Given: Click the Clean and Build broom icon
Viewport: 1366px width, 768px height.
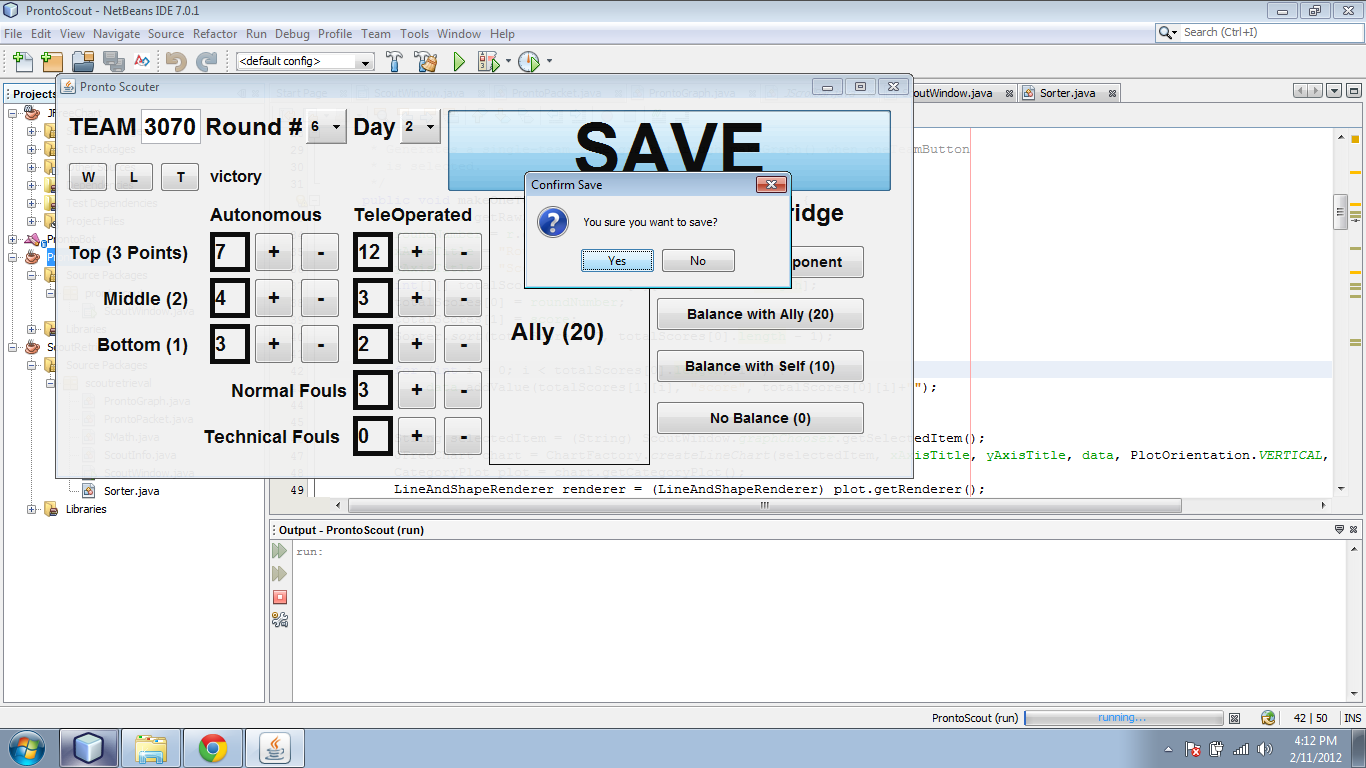Looking at the screenshot, I should [x=426, y=62].
